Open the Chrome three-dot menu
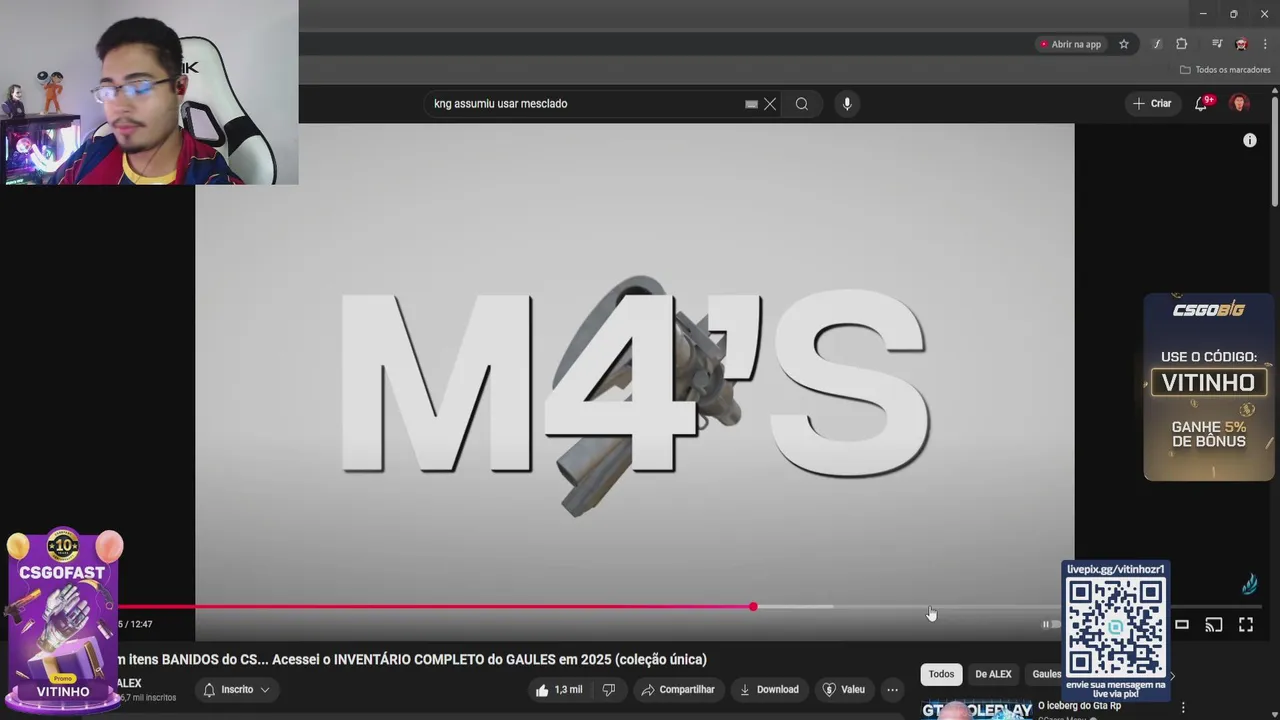Viewport: 1280px width, 720px height. [1265, 44]
